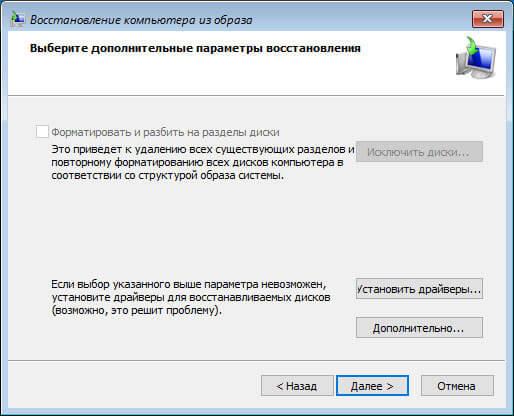The width and height of the screenshot is (514, 416).
Task: Click the window title Восстановление компьютера из образа
Action: point(141,20)
